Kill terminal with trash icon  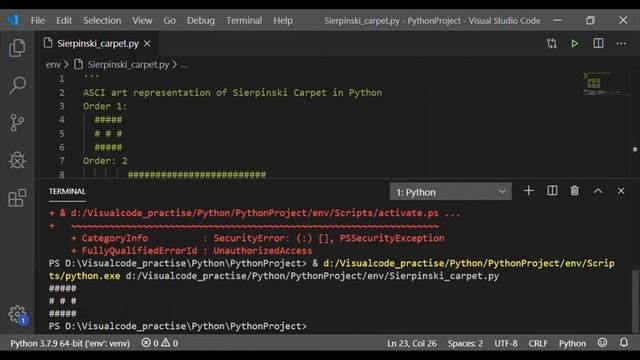pyautogui.click(x=575, y=191)
